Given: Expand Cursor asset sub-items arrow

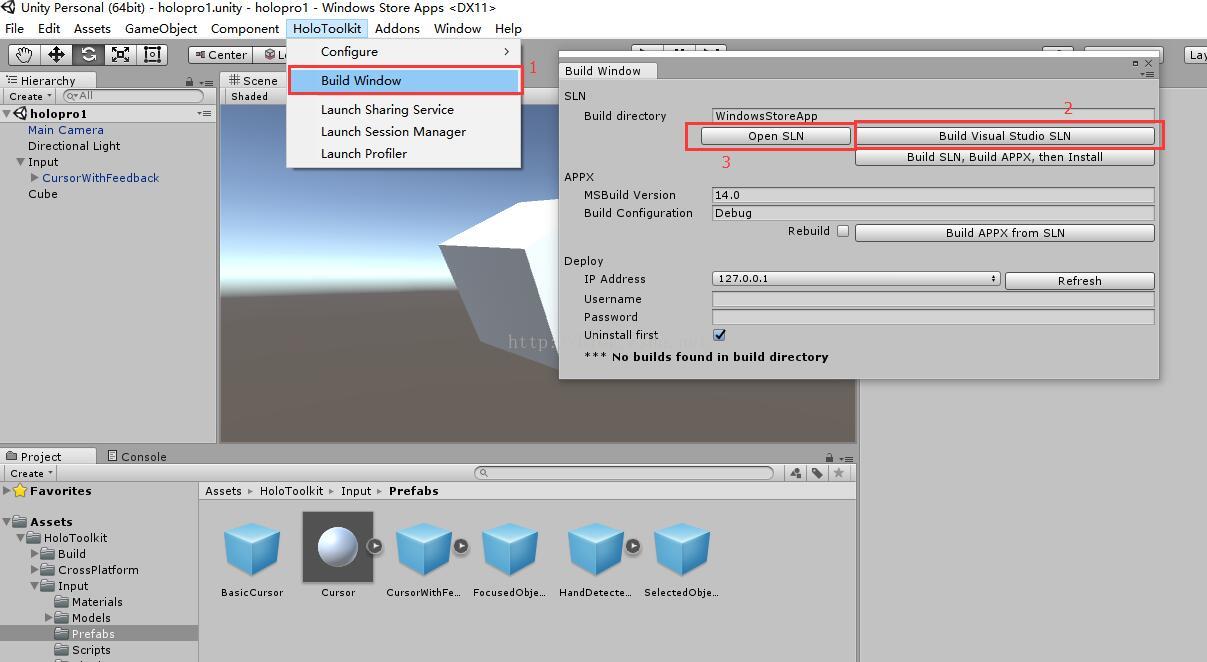Looking at the screenshot, I should coord(374,546).
